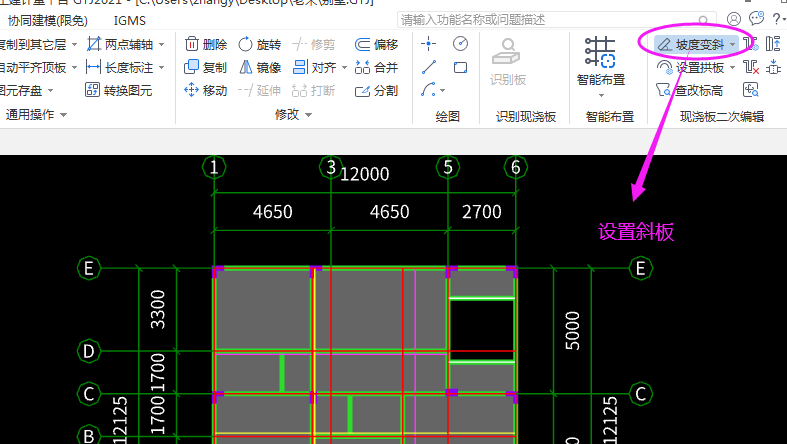The image size is (787, 444).
Task: Expand the 坡度变斜 dropdown arrow
Action: (x=732, y=45)
